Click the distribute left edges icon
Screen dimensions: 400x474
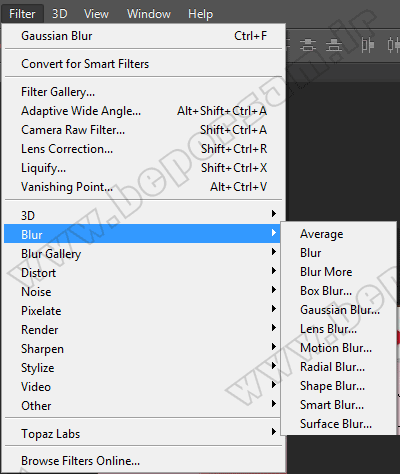[x=368, y=45]
